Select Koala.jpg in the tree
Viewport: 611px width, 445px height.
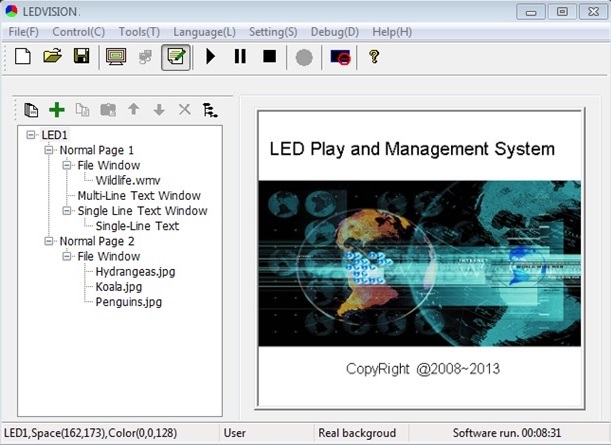pos(119,287)
